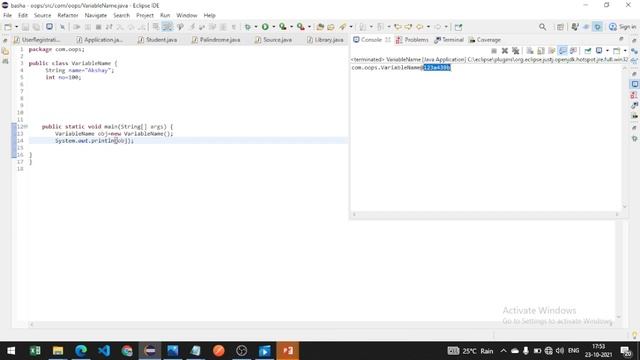Click the Save All toolbar icon
Image resolution: width=640 pixels, height=360 pixels.
[x=36, y=27]
